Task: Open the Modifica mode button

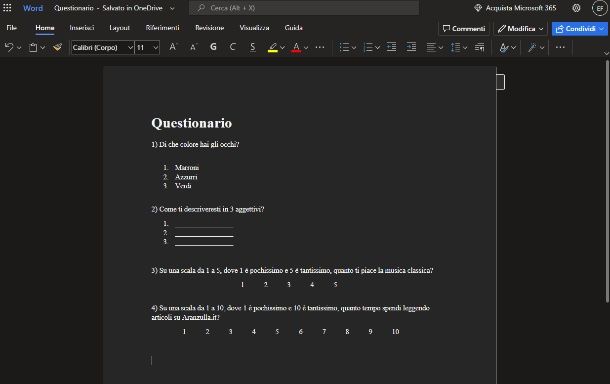Action: point(520,28)
